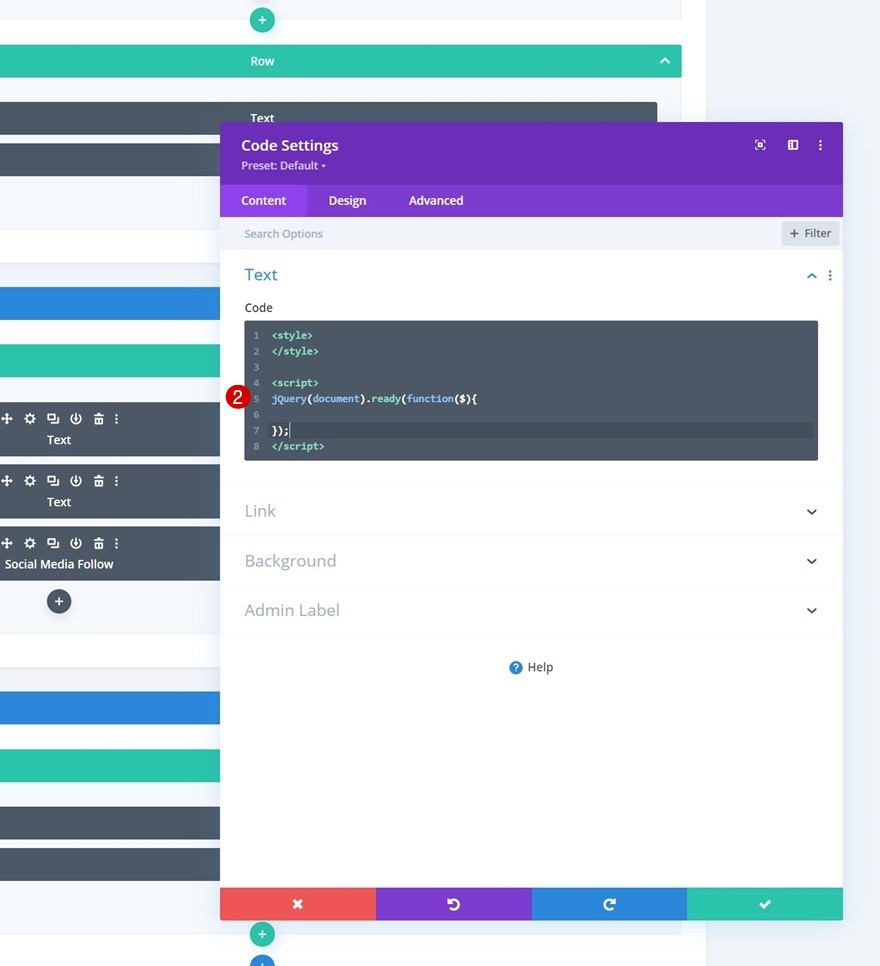Open settings gear of second Text module
The image size is (880, 966).
pyautogui.click(x=30, y=481)
